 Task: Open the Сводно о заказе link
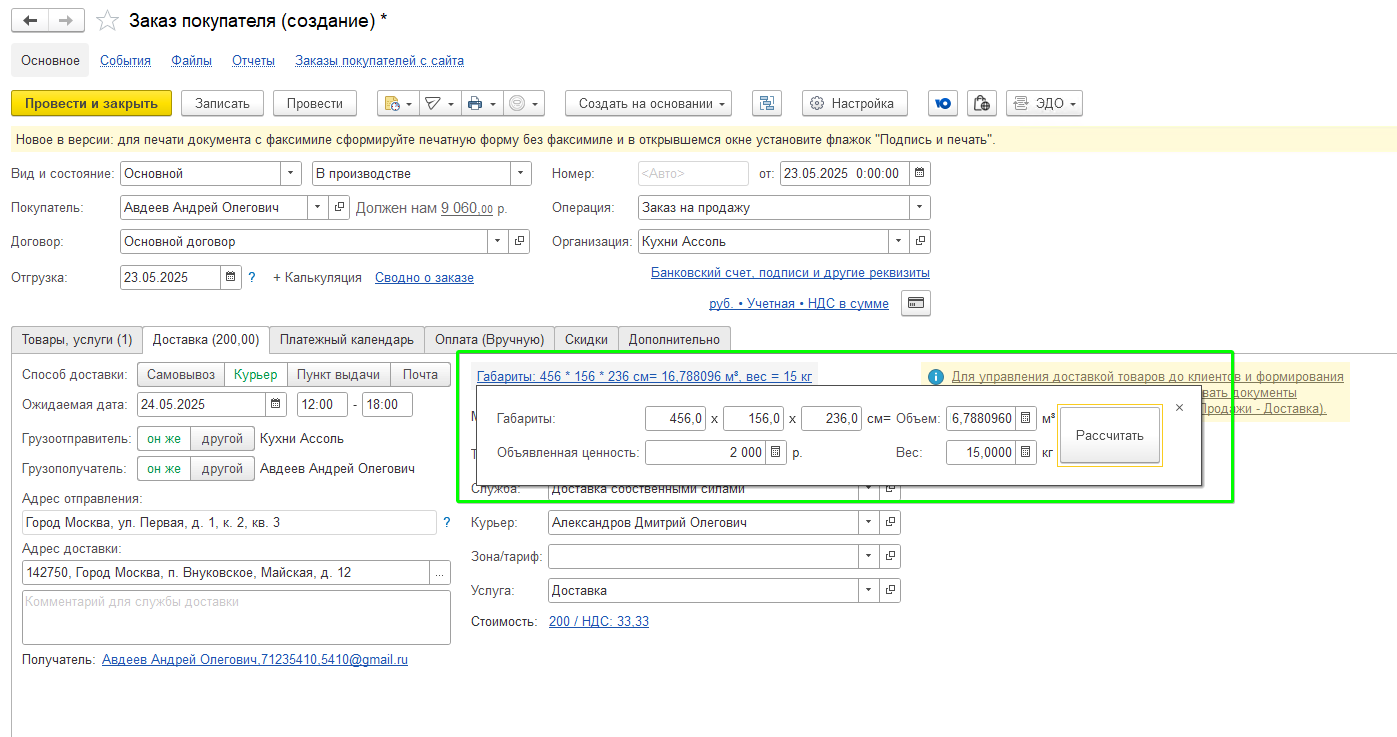tap(424, 277)
